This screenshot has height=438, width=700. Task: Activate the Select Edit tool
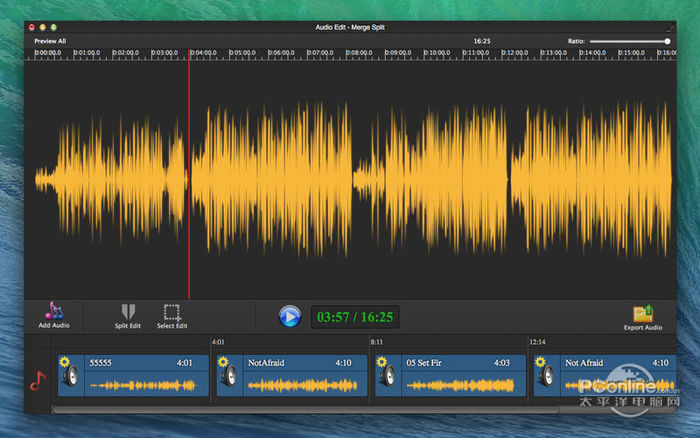(x=171, y=311)
